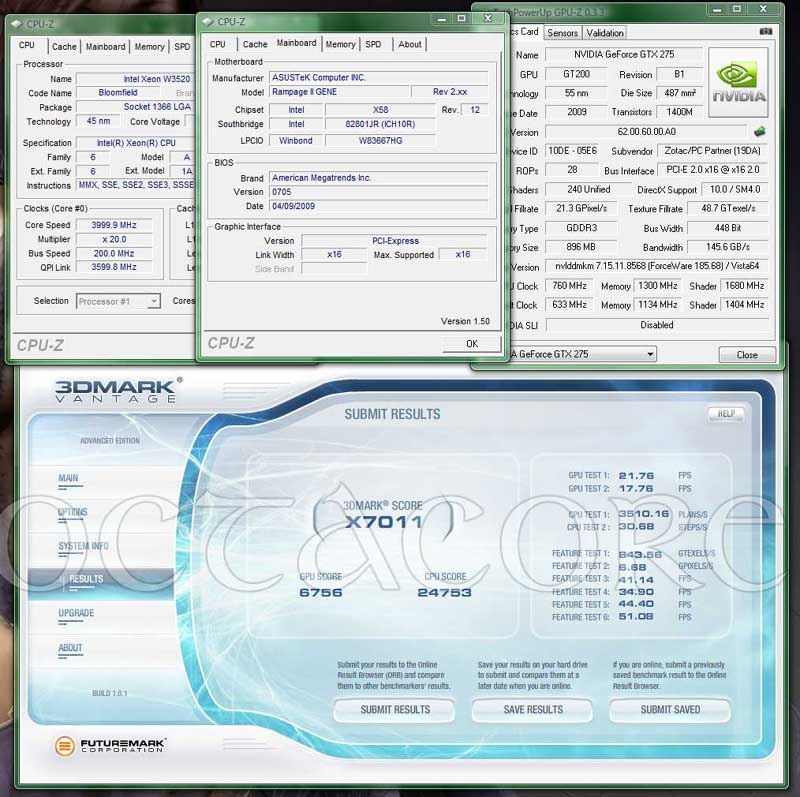
Task: Click the memory type value 'GDDR3'
Action: (x=581, y=228)
